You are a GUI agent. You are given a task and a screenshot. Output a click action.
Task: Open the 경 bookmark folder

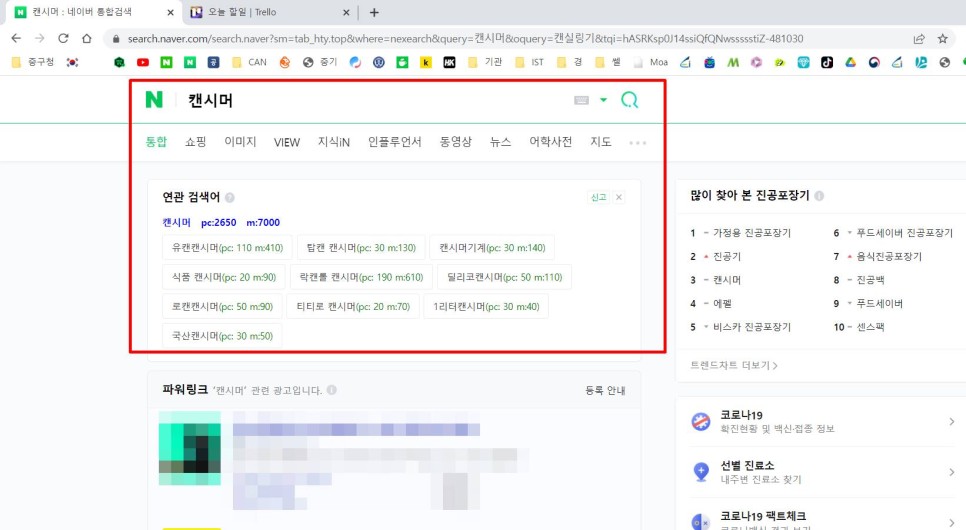569,62
